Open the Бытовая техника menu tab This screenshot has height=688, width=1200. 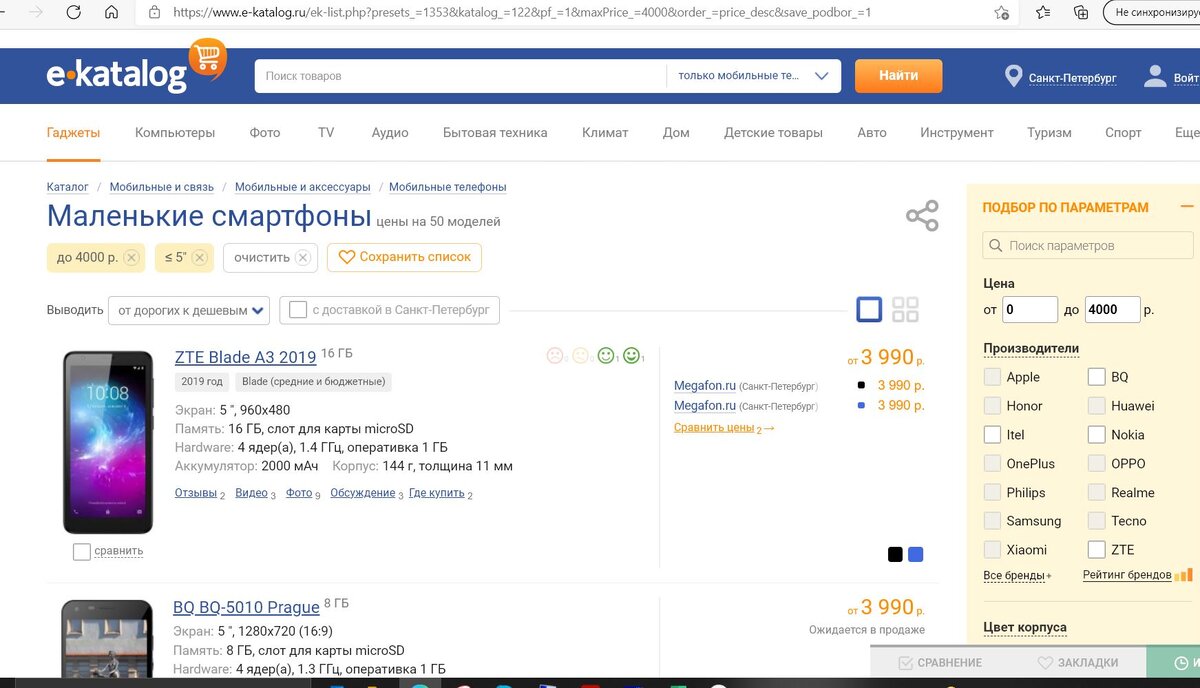[495, 132]
